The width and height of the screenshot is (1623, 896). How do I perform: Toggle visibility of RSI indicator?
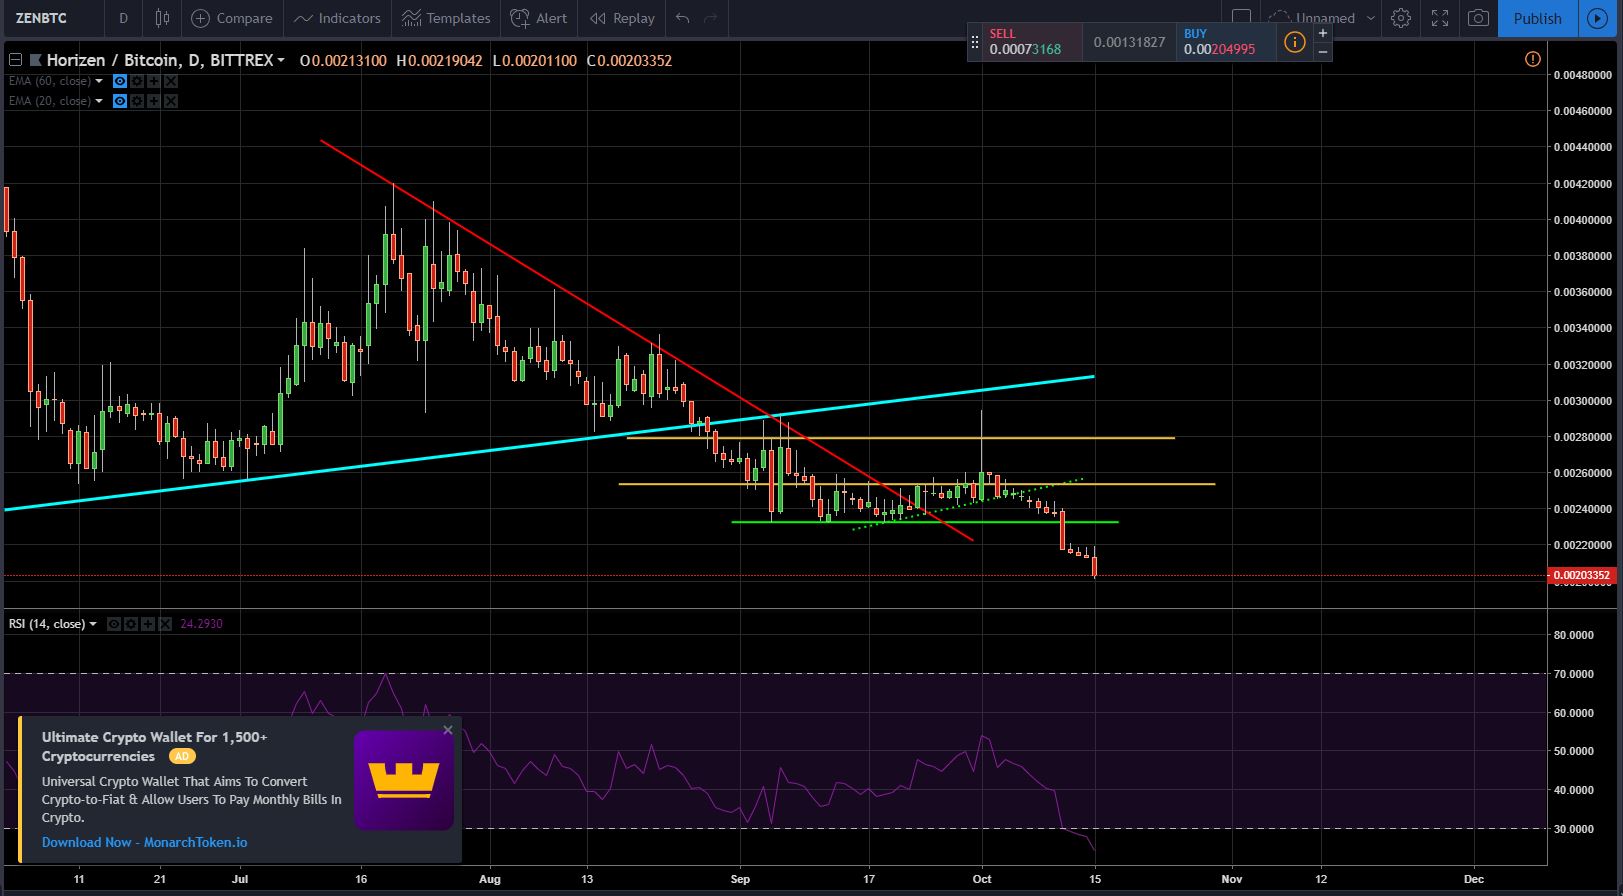[x=114, y=624]
